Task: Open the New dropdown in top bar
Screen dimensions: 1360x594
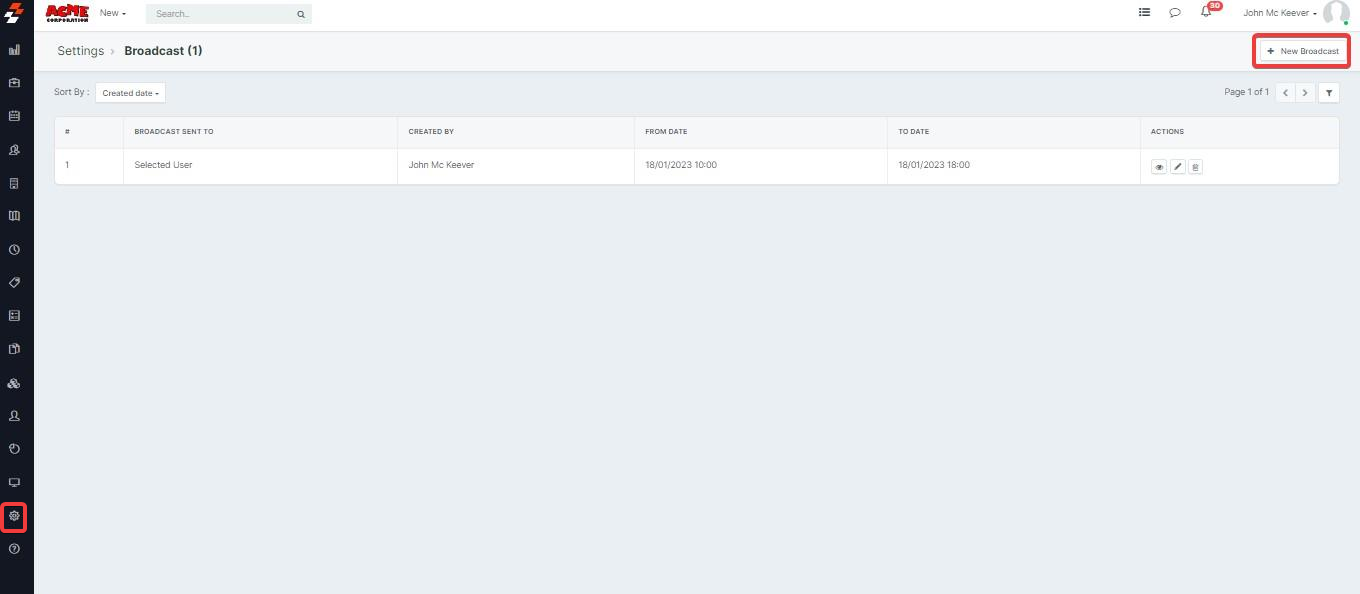Action: pos(113,13)
